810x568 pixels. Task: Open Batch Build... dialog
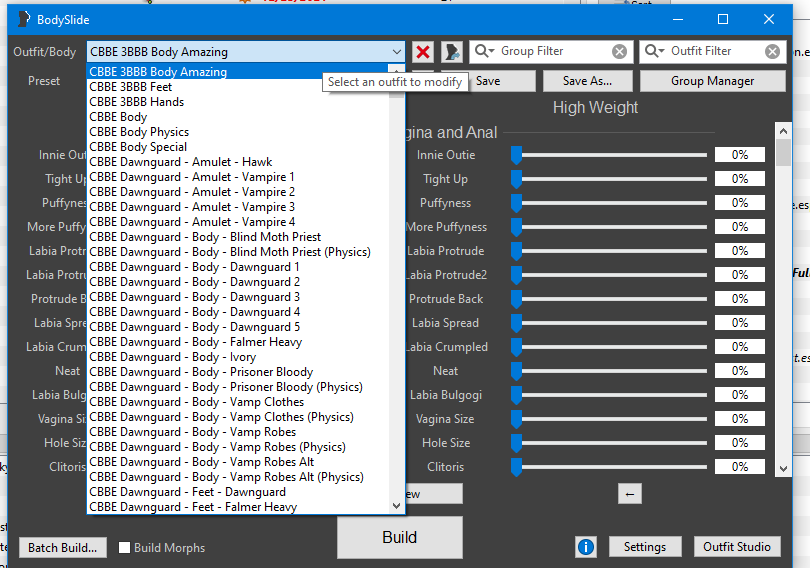point(63,547)
